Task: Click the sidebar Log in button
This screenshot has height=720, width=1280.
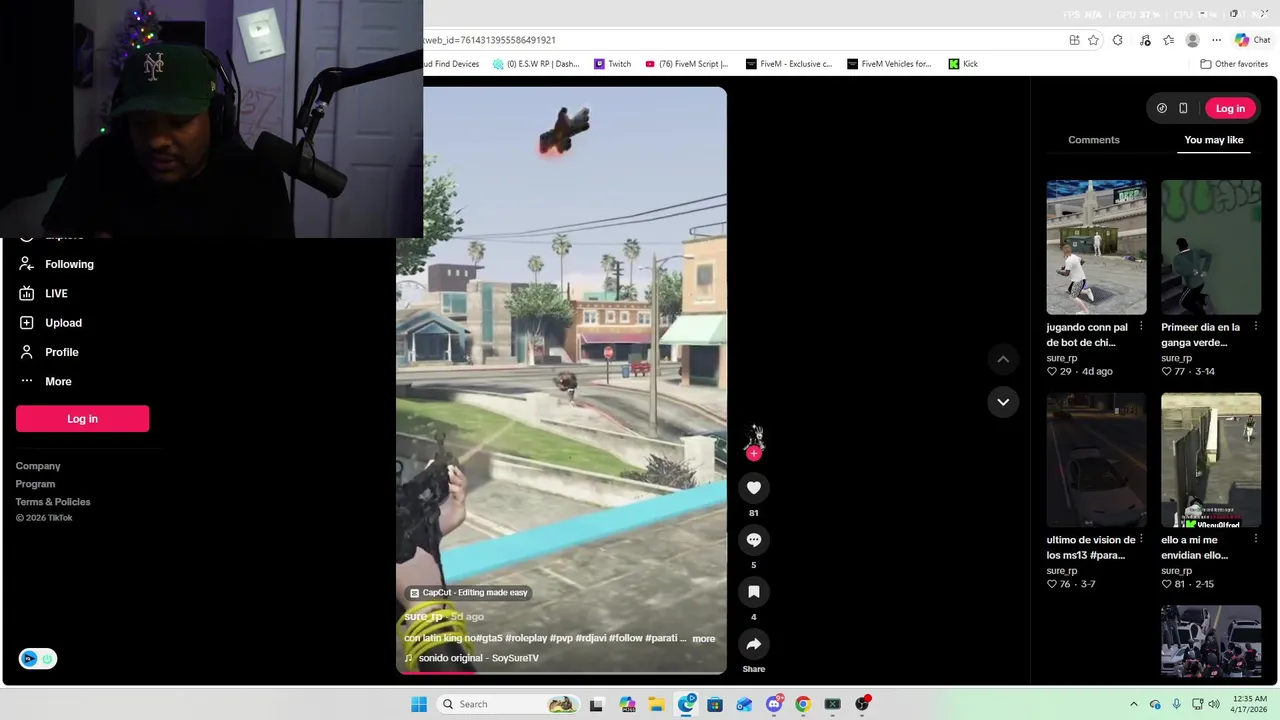Action: [82, 419]
